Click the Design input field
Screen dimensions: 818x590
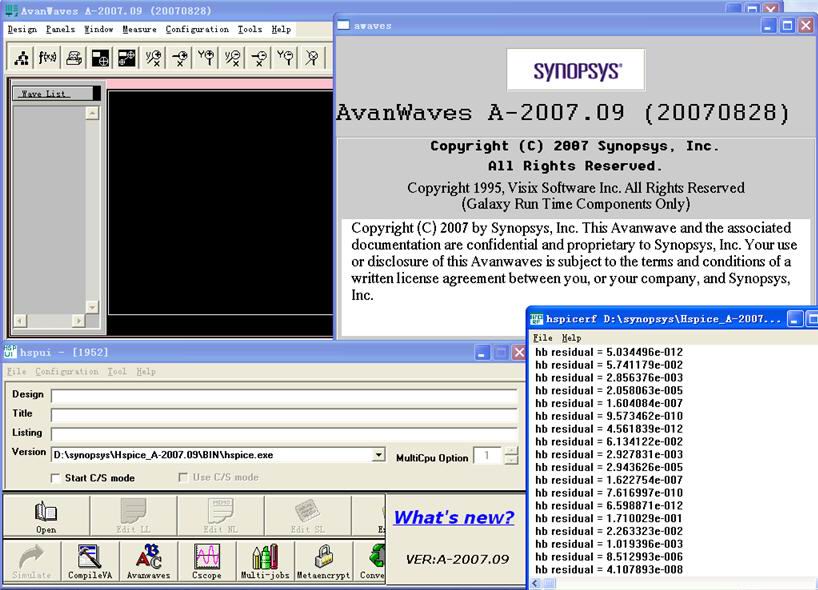tap(284, 396)
